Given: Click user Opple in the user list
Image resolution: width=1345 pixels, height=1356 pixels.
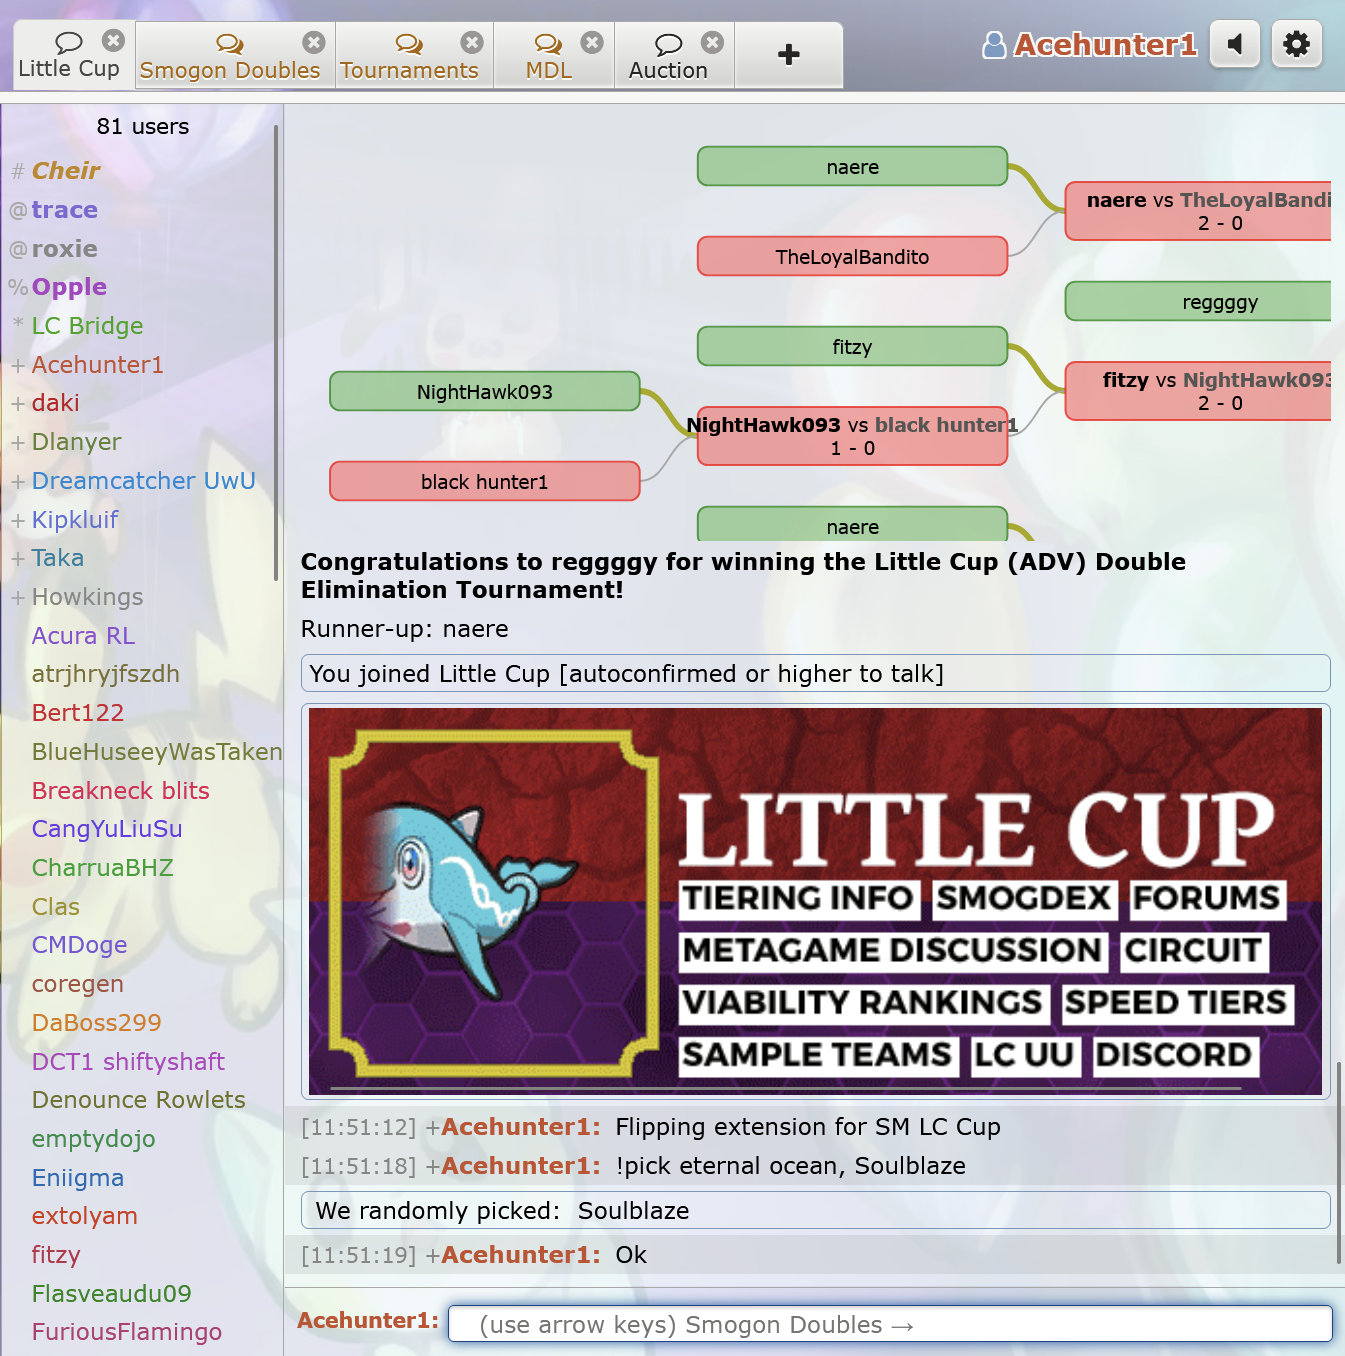Looking at the screenshot, I should click(x=69, y=287).
